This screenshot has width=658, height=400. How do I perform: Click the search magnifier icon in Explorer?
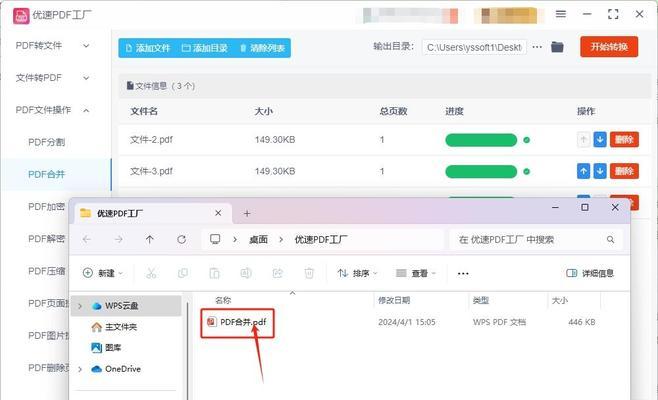[x=610, y=240]
